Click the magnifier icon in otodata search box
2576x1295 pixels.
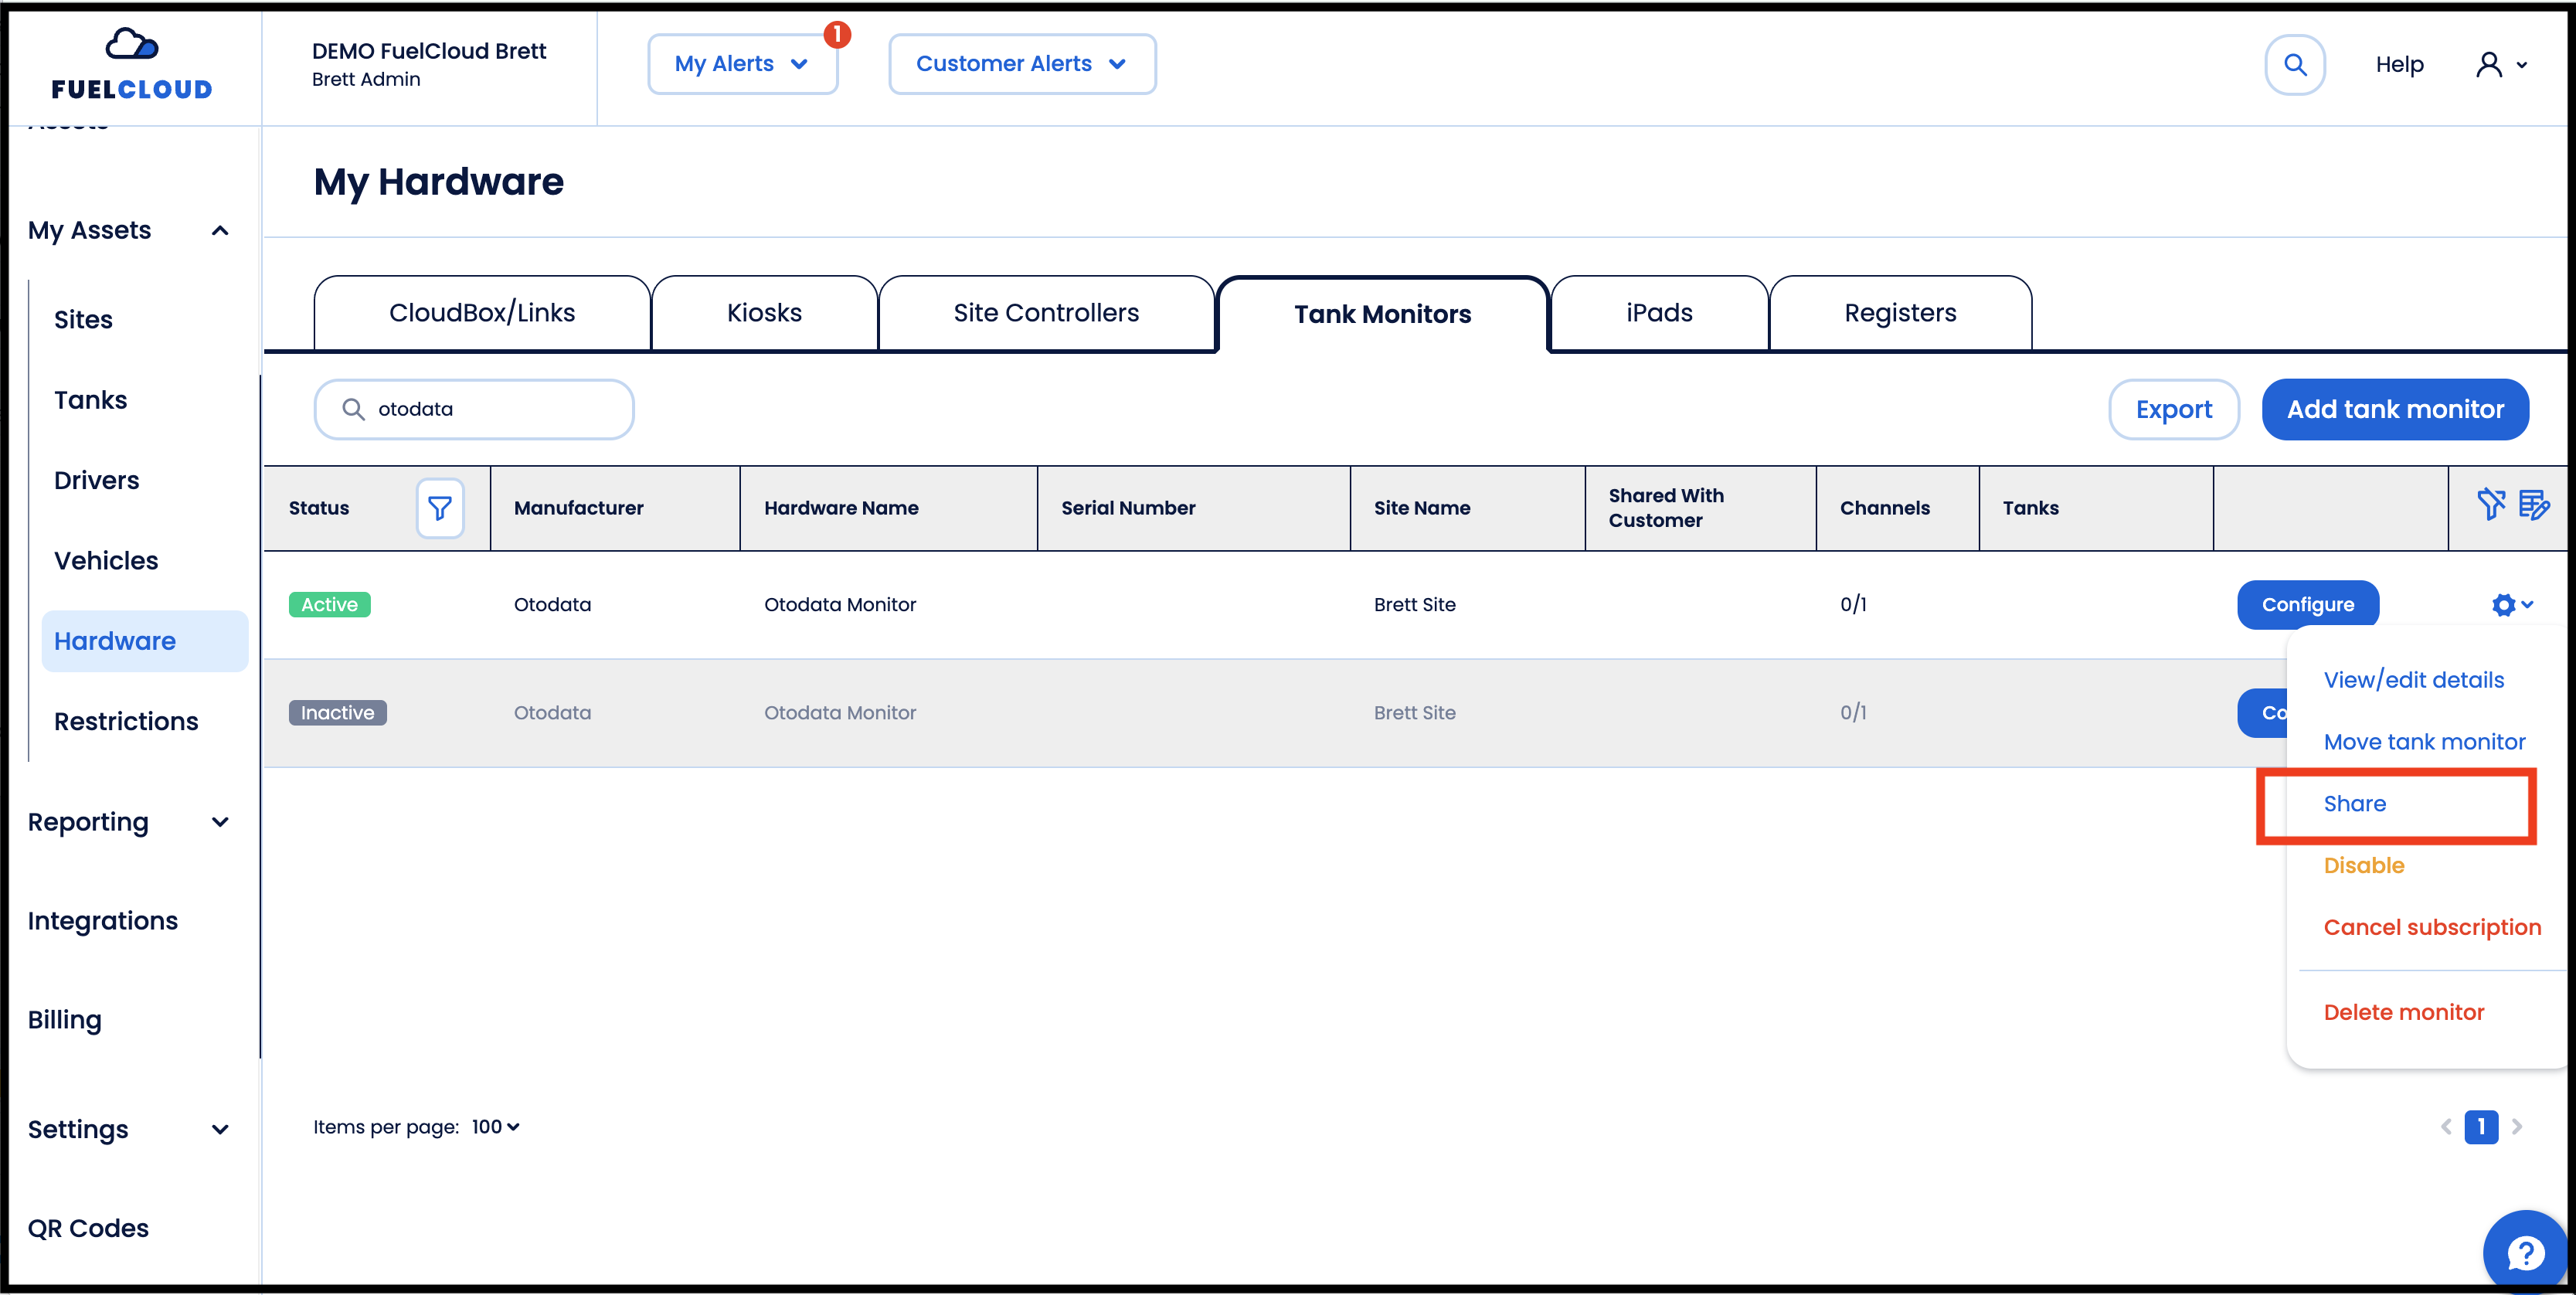click(353, 409)
